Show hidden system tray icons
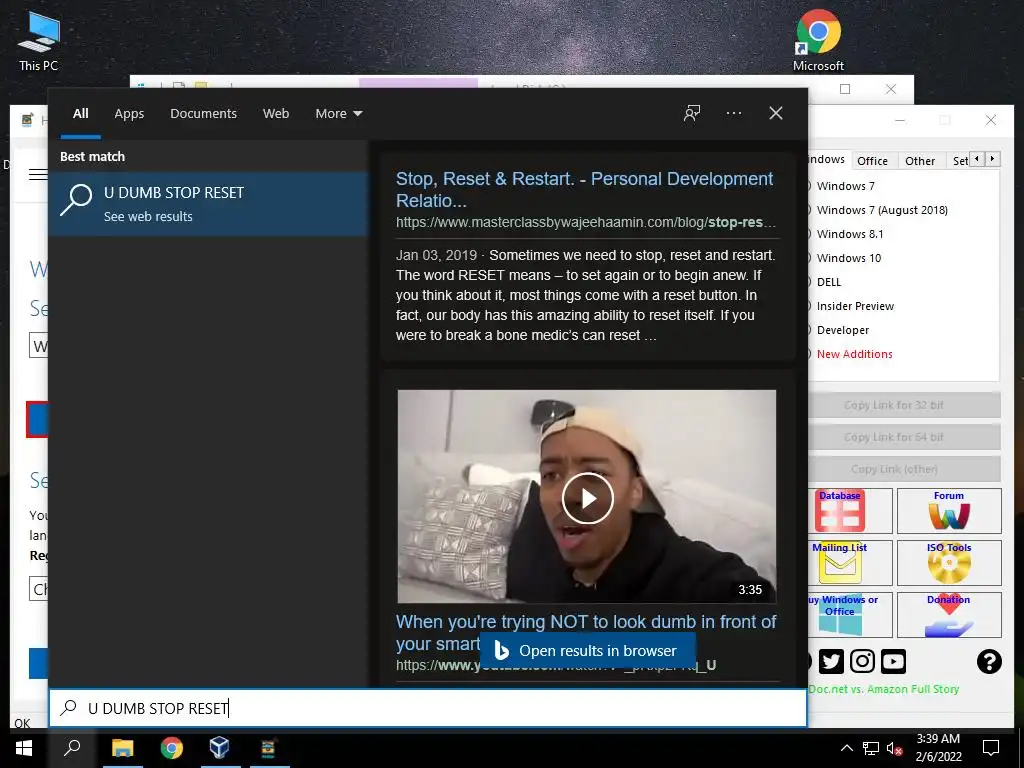The height and width of the screenshot is (768, 1024). 846,748
